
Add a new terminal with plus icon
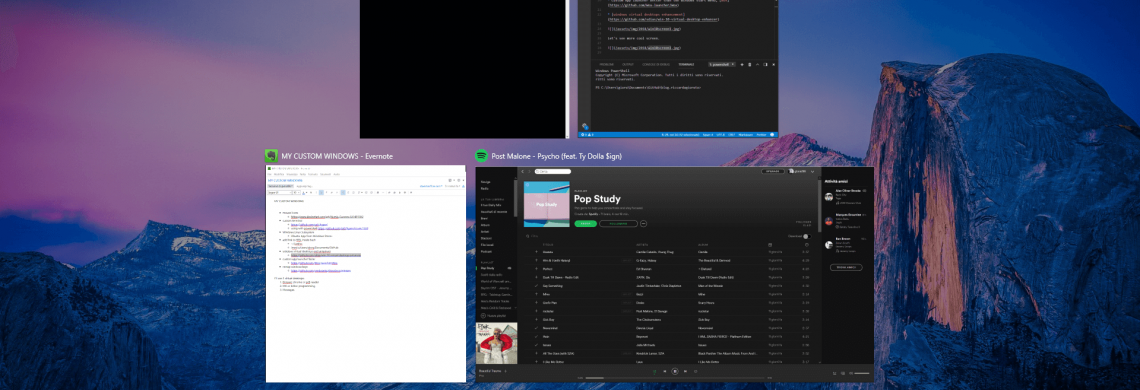point(742,65)
